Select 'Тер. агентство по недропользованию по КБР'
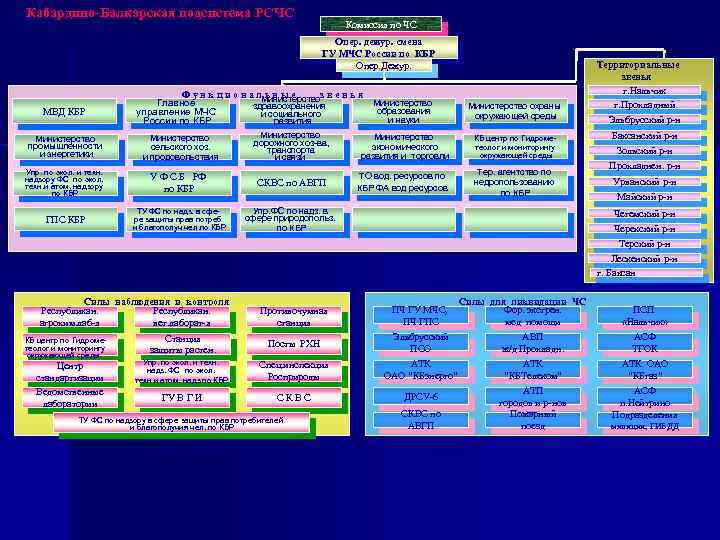Image resolution: width=720 pixels, height=540 pixels. [515, 183]
